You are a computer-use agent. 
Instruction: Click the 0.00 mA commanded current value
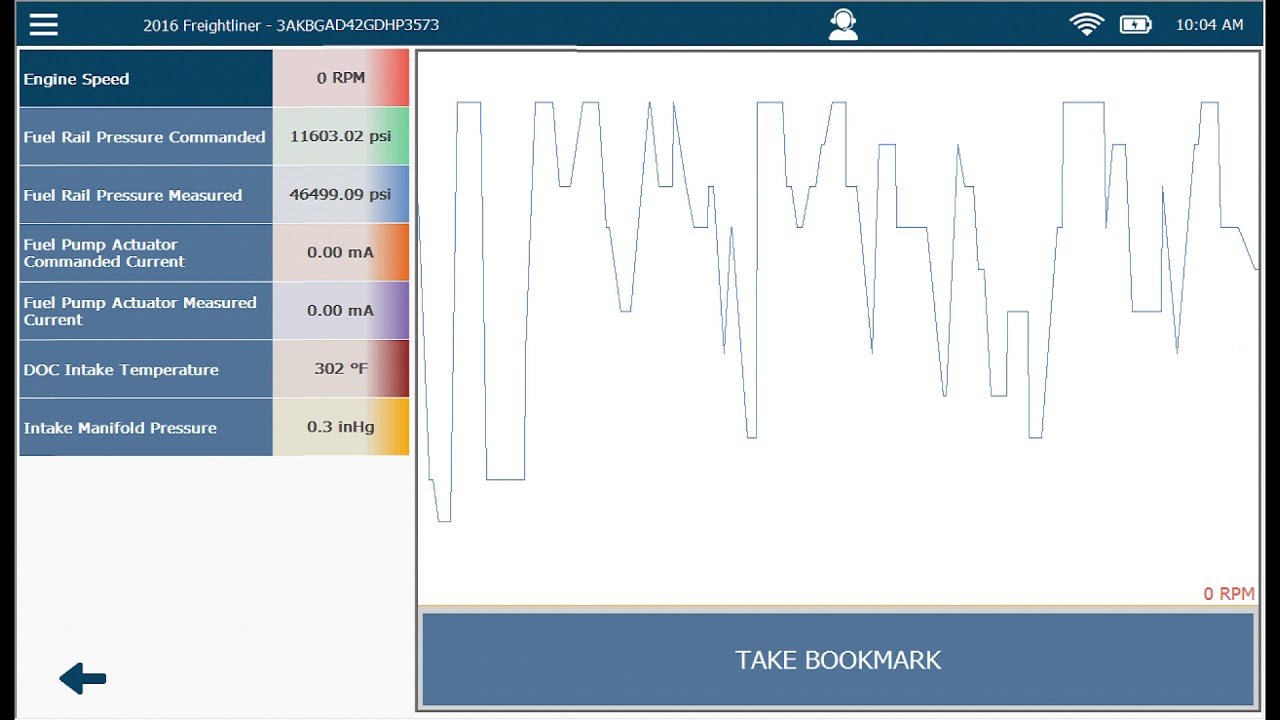tap(341, 253)
